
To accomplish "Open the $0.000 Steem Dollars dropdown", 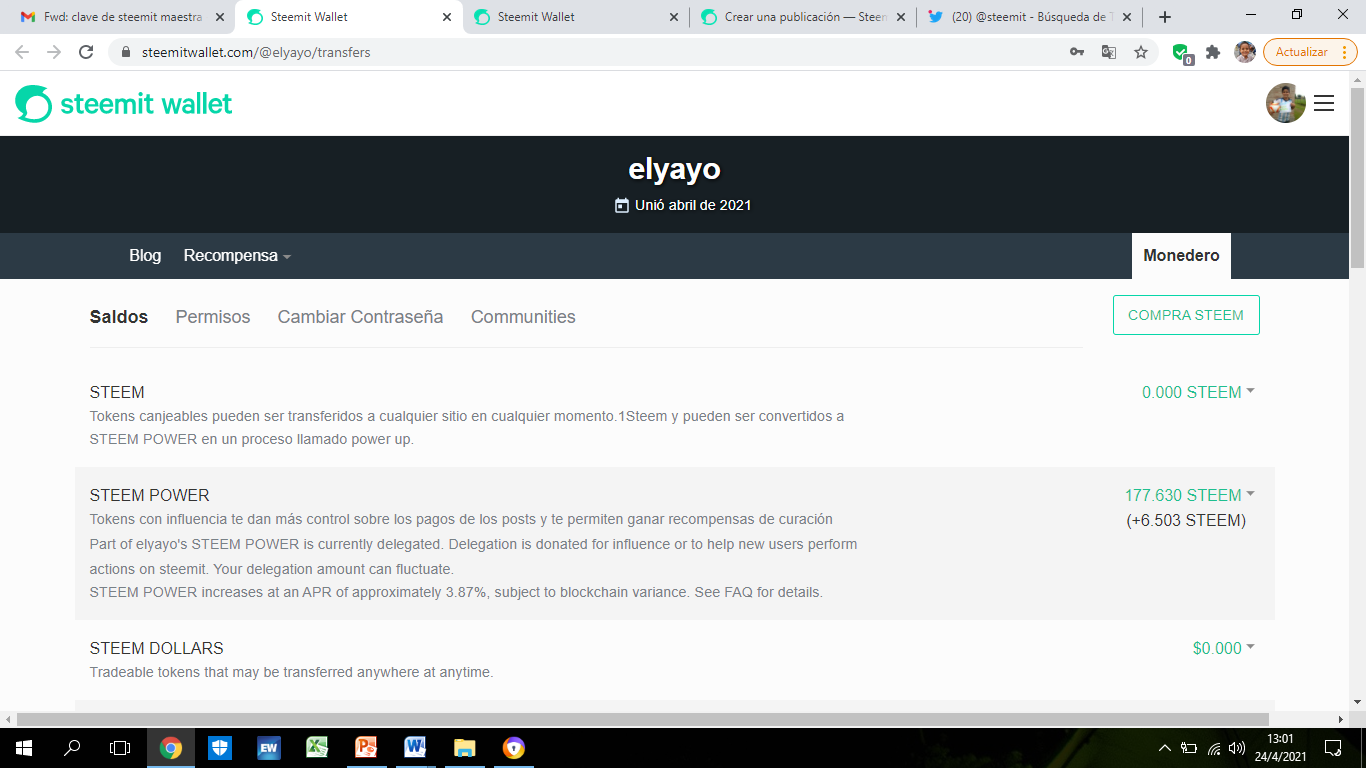I will (x=1223, y=648).
